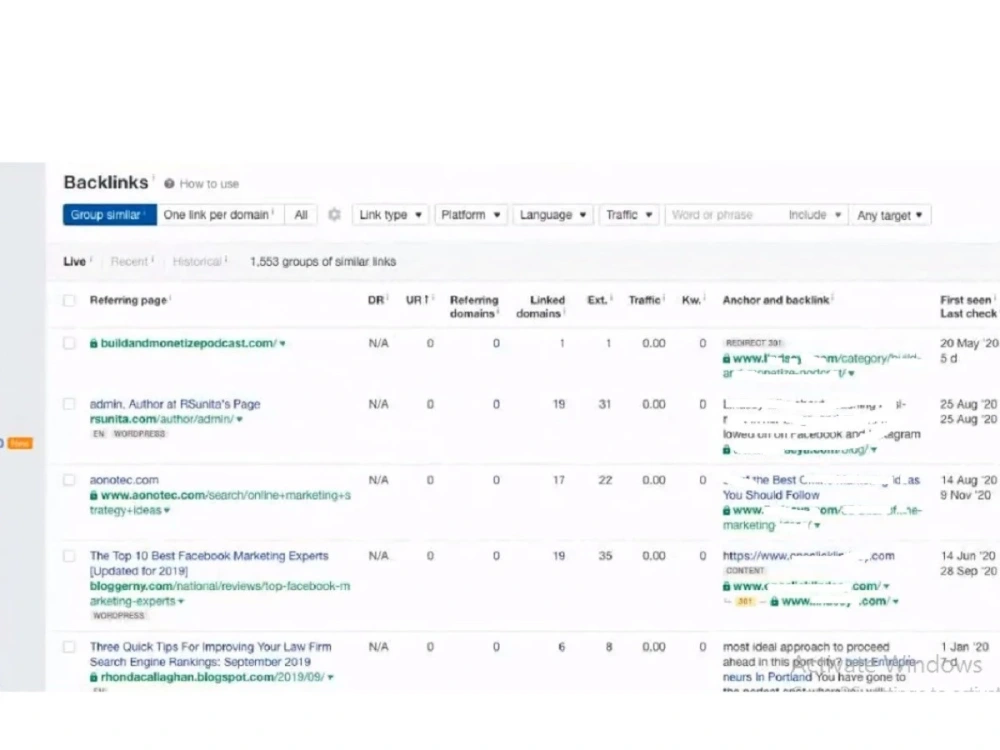Click the title admin, Author at RSunita's Page
This screenshot has height=750, width=1000.
pyautogui.click(x=175, y=404)
